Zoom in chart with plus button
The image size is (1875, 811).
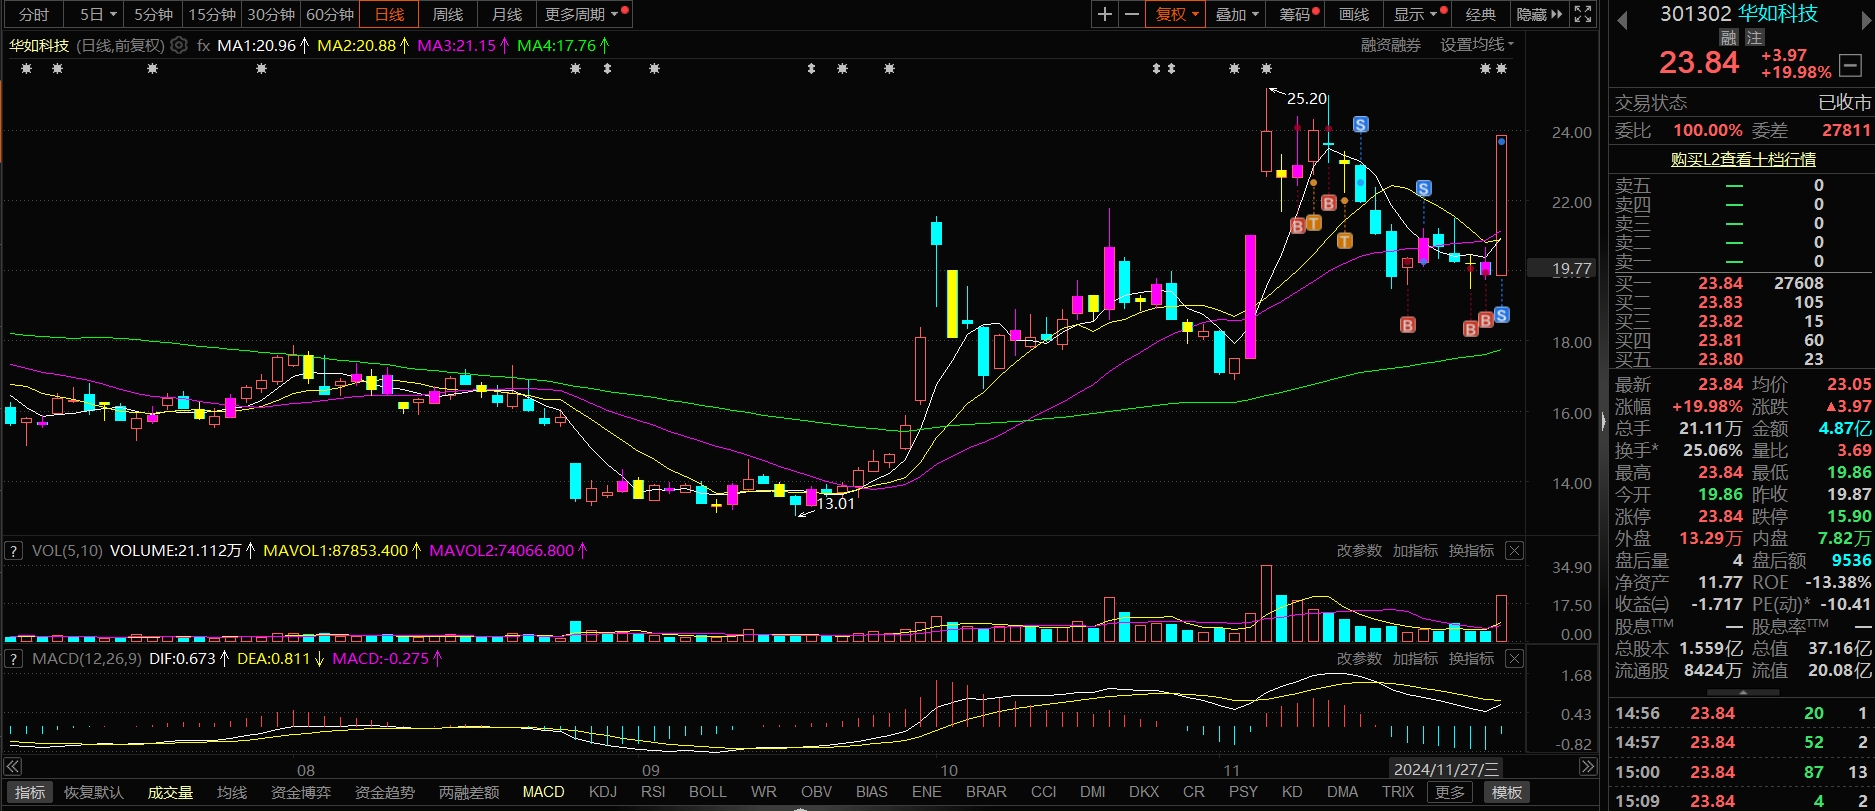click(1104, 14)
